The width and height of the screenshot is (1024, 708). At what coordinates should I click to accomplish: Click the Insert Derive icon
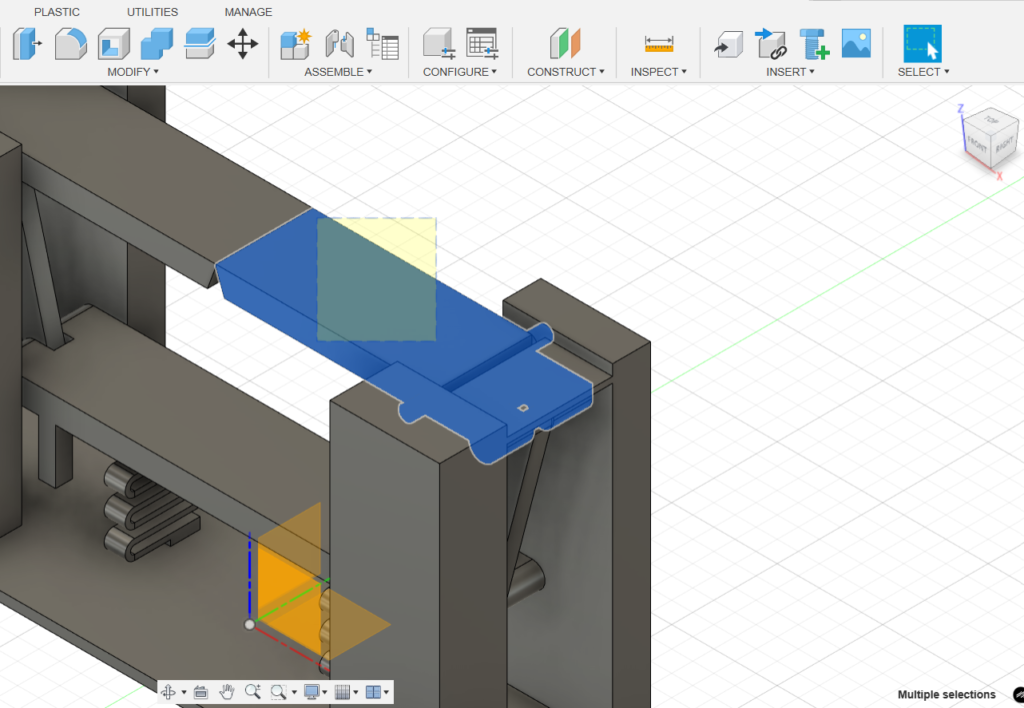[x=728, y=44]
